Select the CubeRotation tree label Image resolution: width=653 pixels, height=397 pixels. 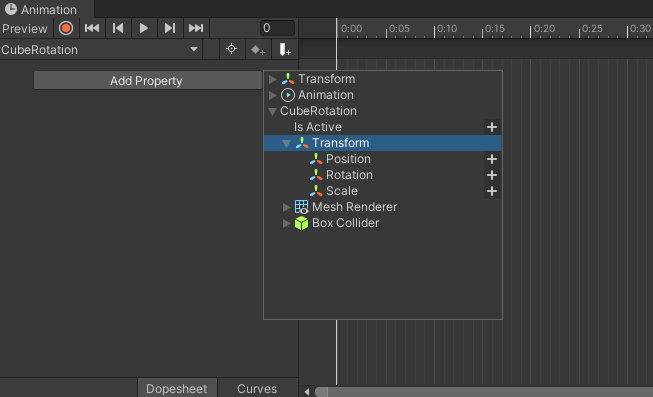pyautogui.click(x=319, y=111)
